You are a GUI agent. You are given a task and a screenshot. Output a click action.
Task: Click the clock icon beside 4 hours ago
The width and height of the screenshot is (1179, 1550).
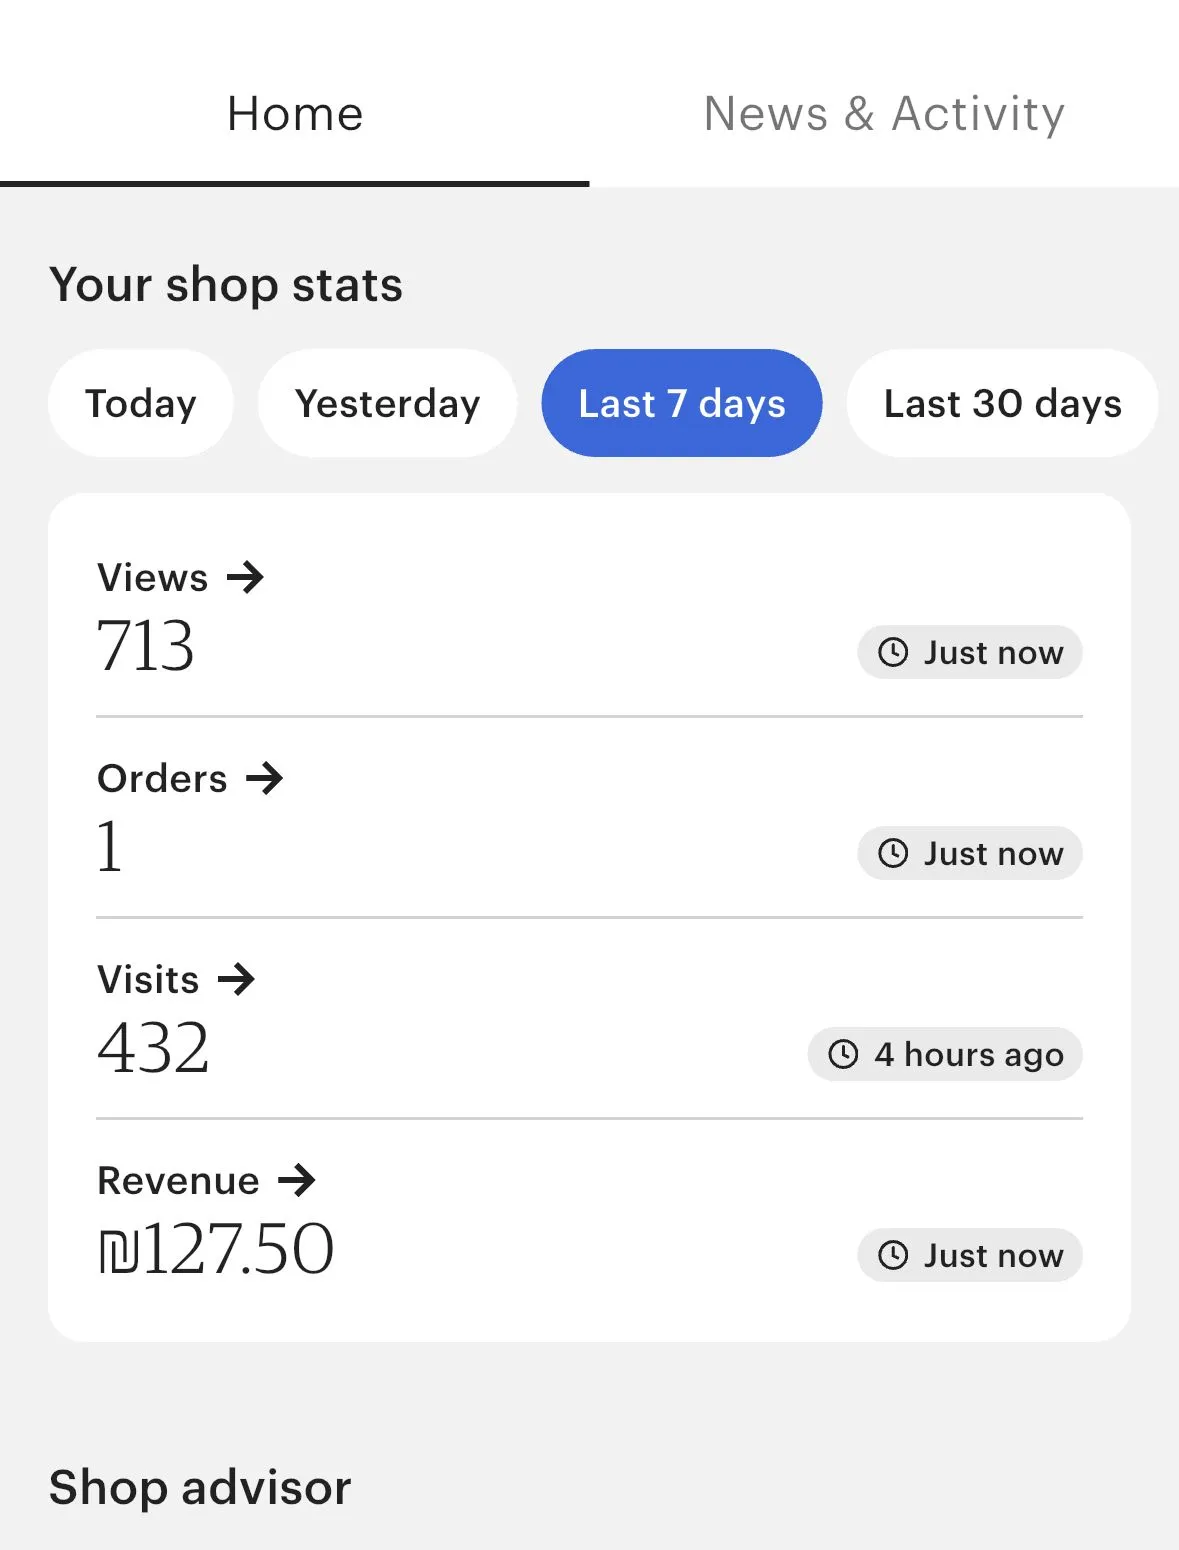coord(844,1054)
